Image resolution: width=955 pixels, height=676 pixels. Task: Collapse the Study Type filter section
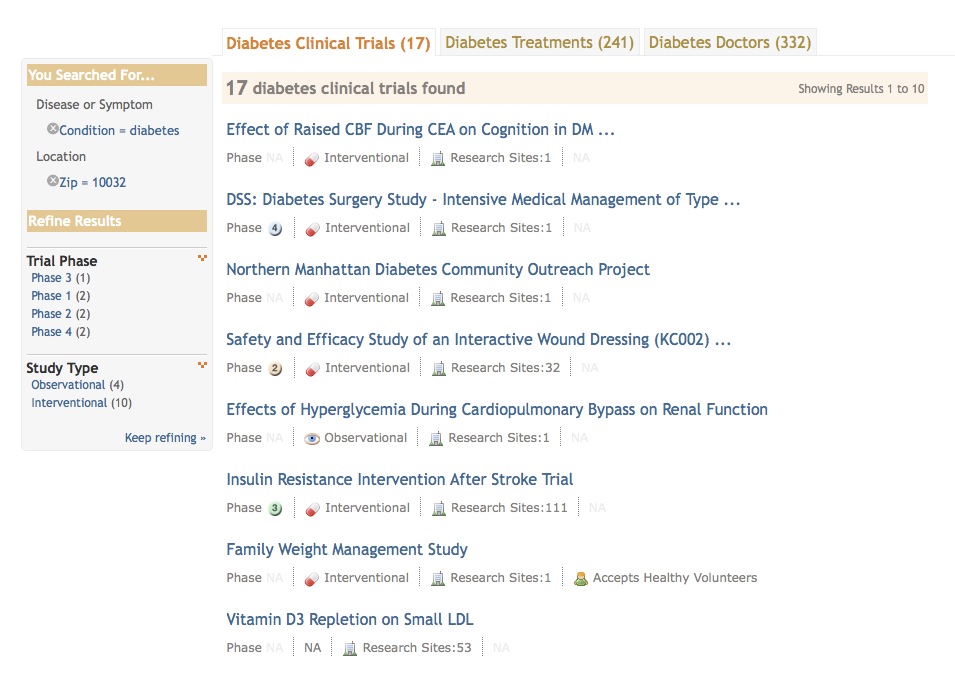pyautogui.click(x=202, y=365)
